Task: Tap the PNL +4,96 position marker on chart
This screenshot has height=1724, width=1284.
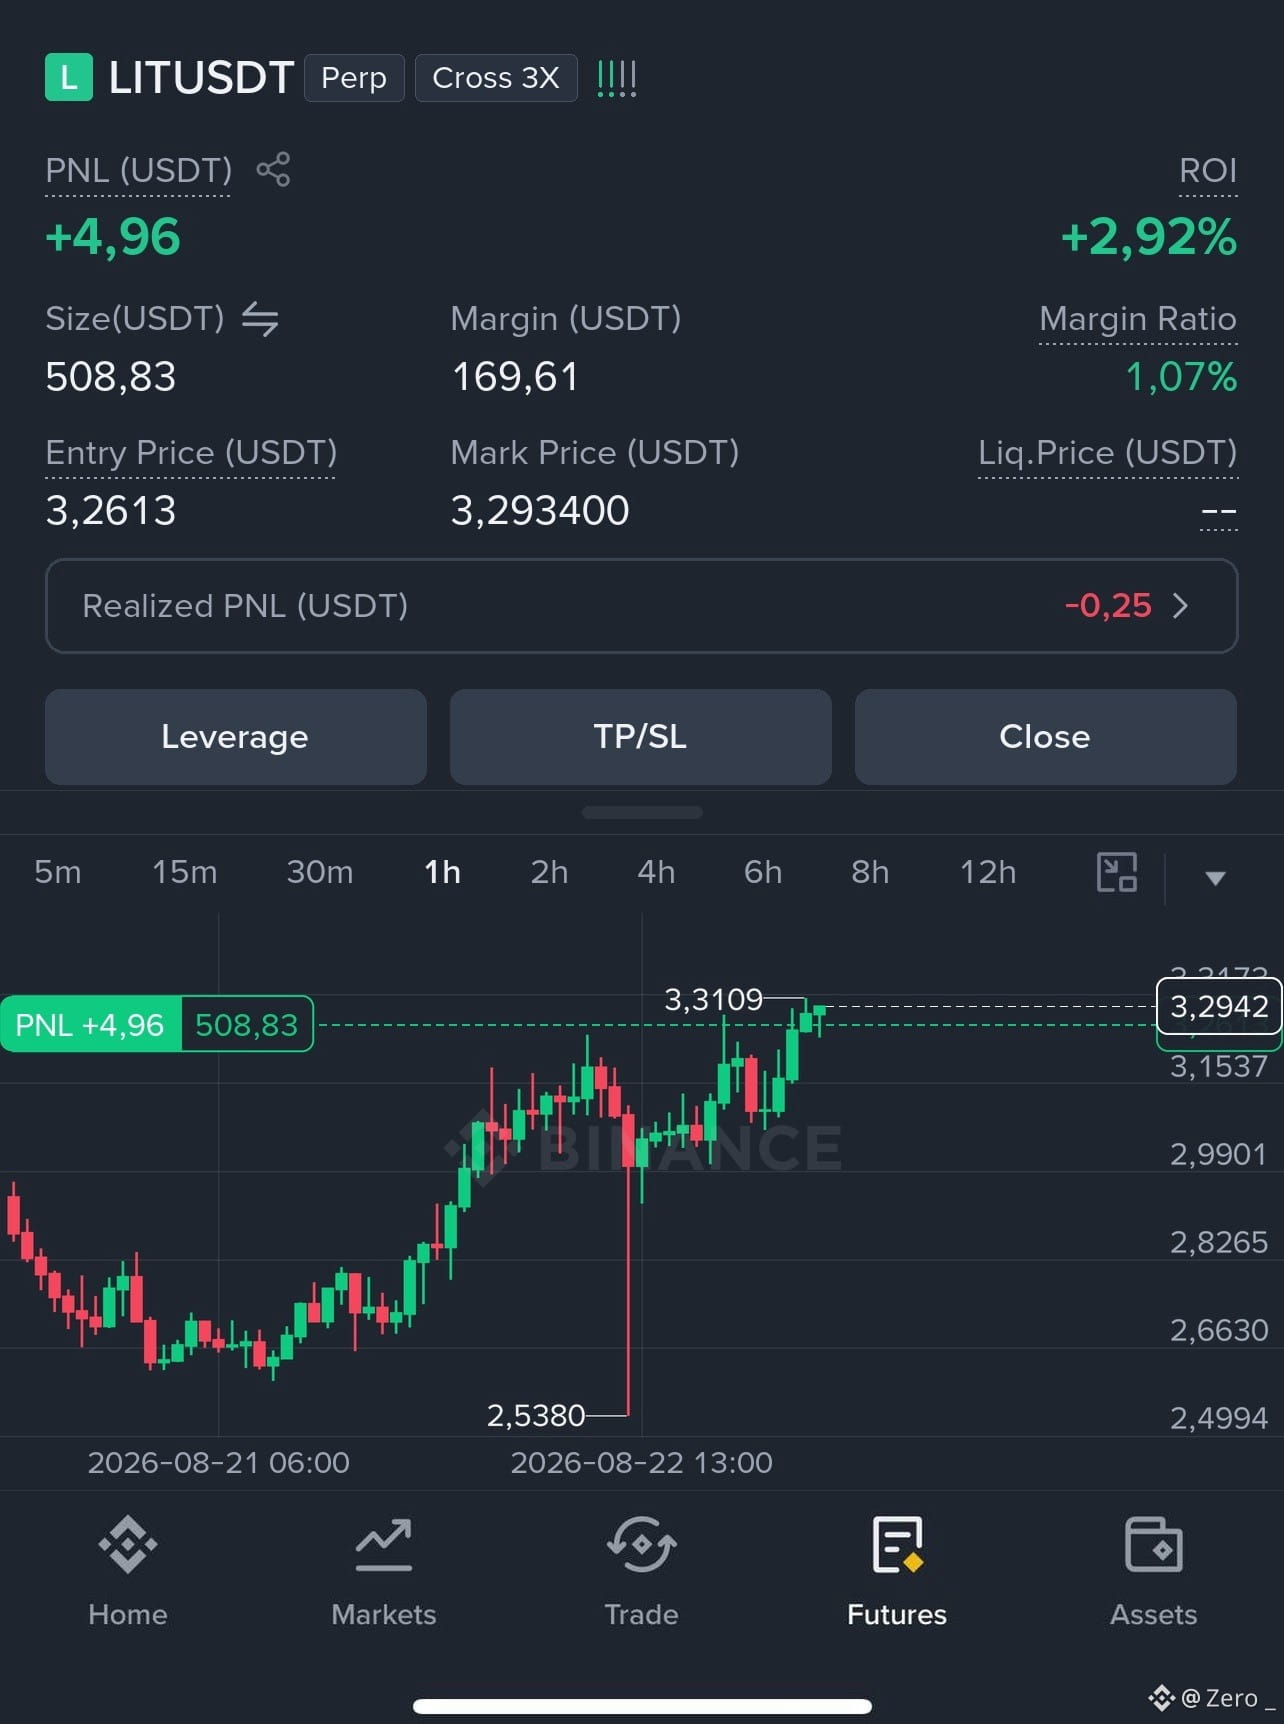Action: click(157, 1025)
